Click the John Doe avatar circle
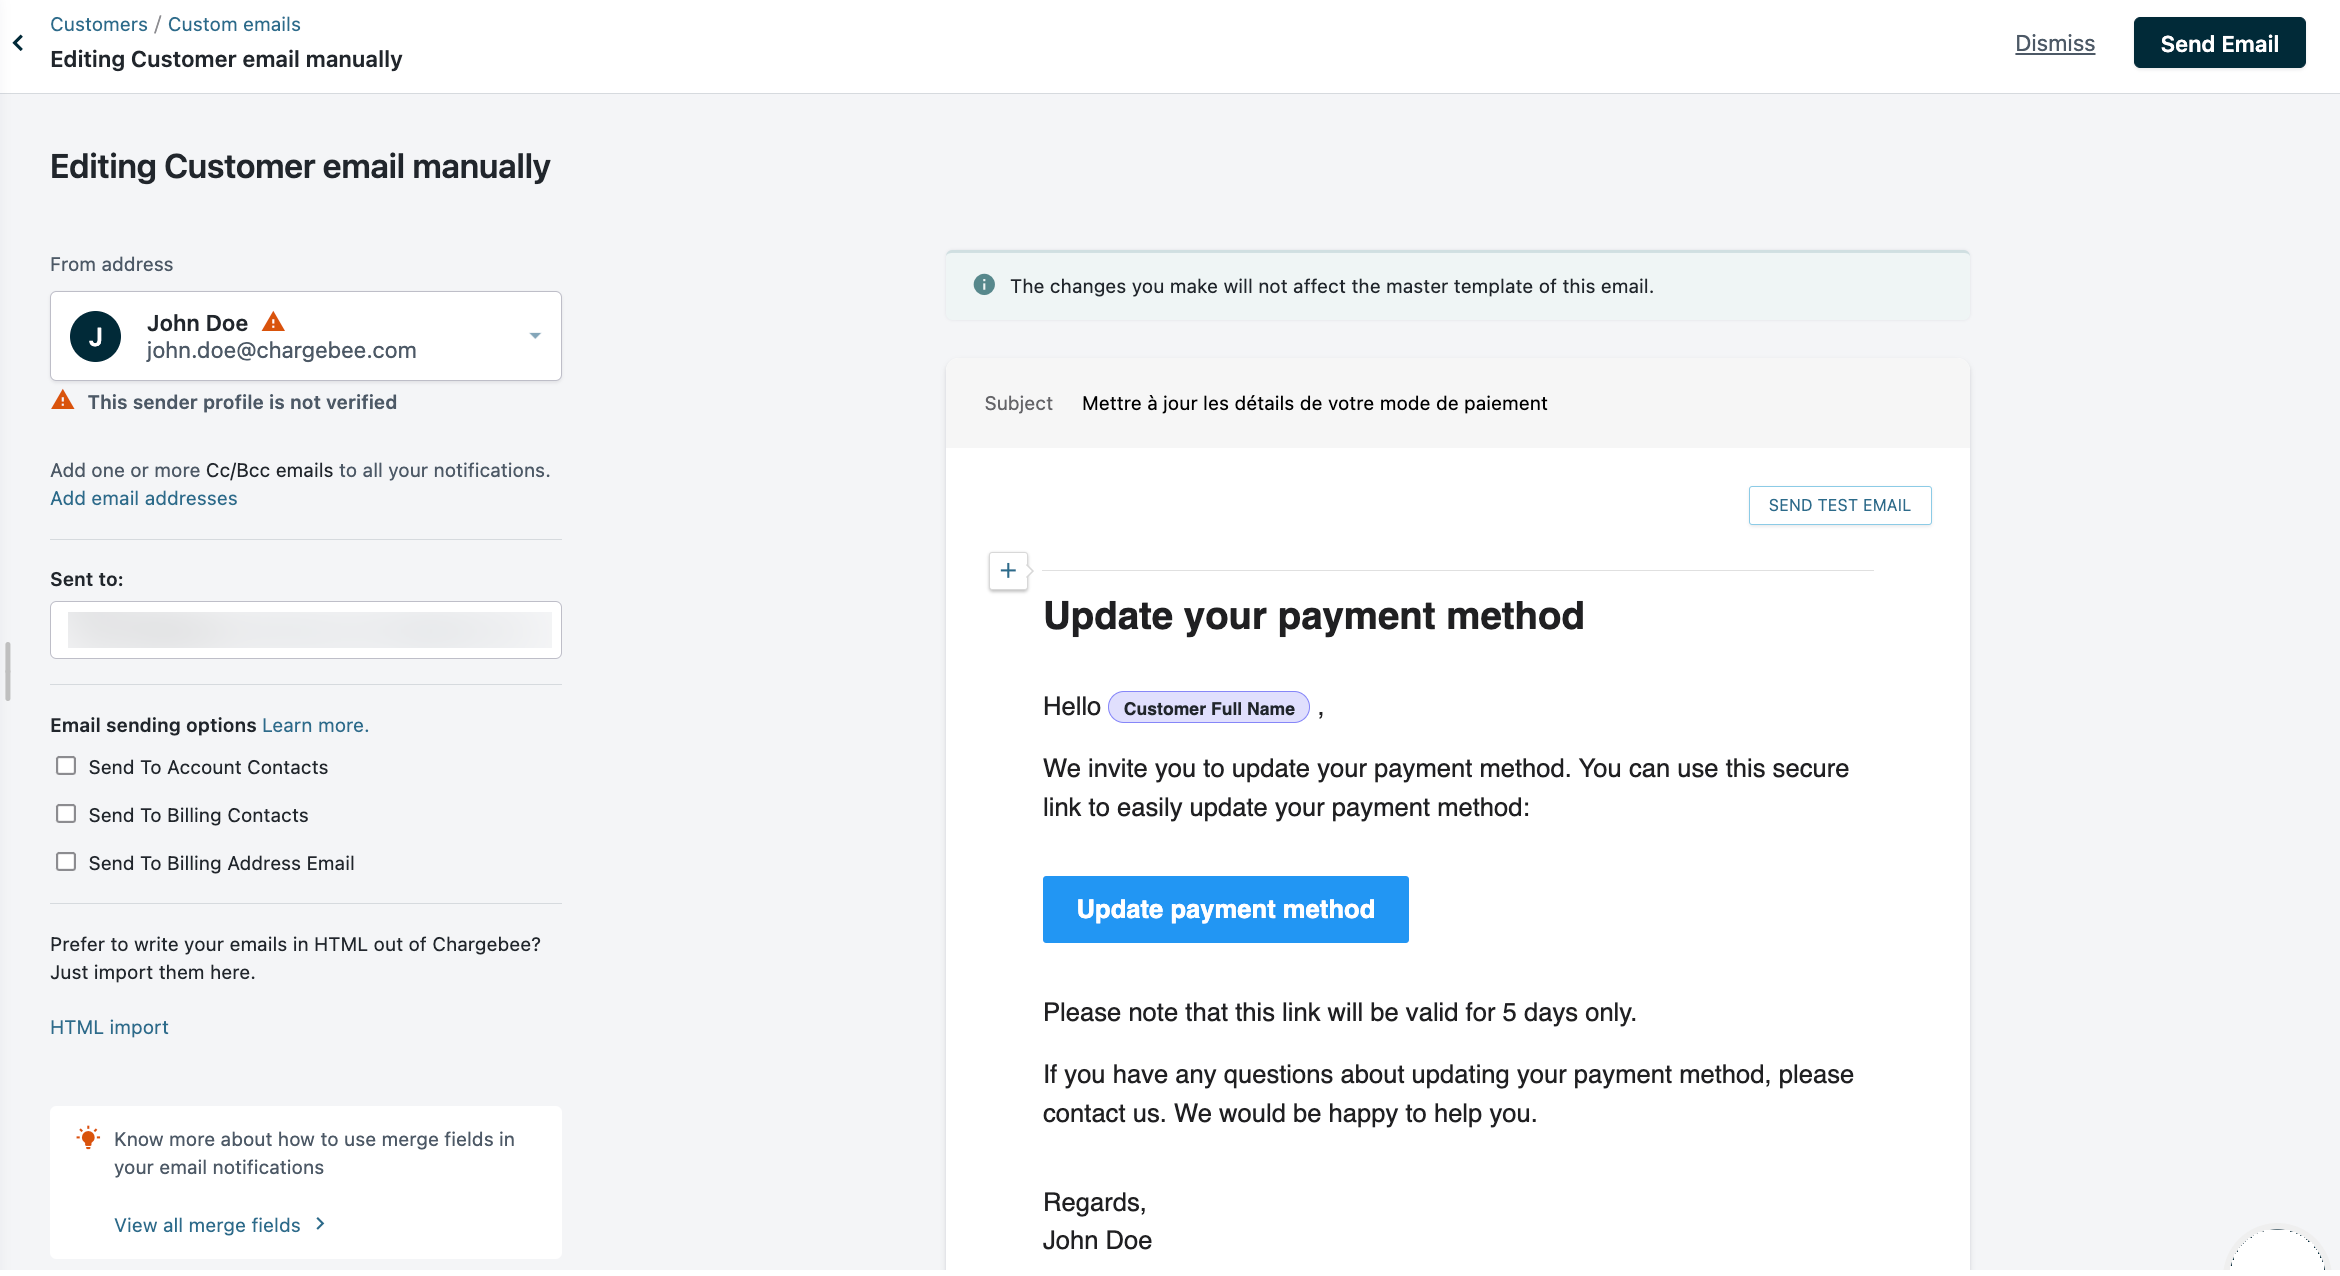2340x1276 pixels. 95,337
